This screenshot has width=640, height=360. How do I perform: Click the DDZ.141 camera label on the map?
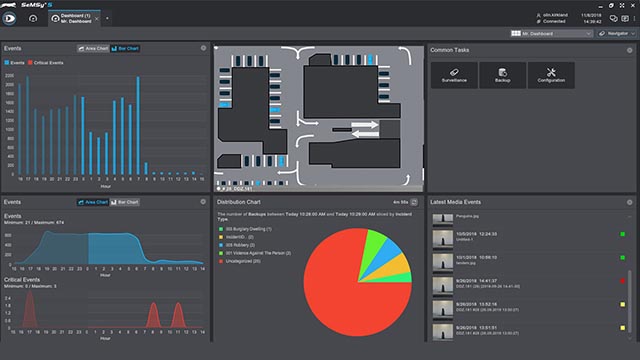[237, 189]
